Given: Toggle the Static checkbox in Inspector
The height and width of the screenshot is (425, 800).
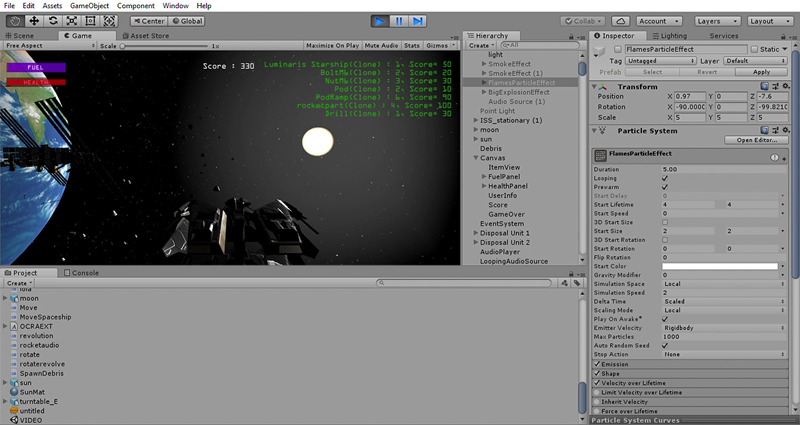Looking at the screenshot, I should tap(755, 49).
